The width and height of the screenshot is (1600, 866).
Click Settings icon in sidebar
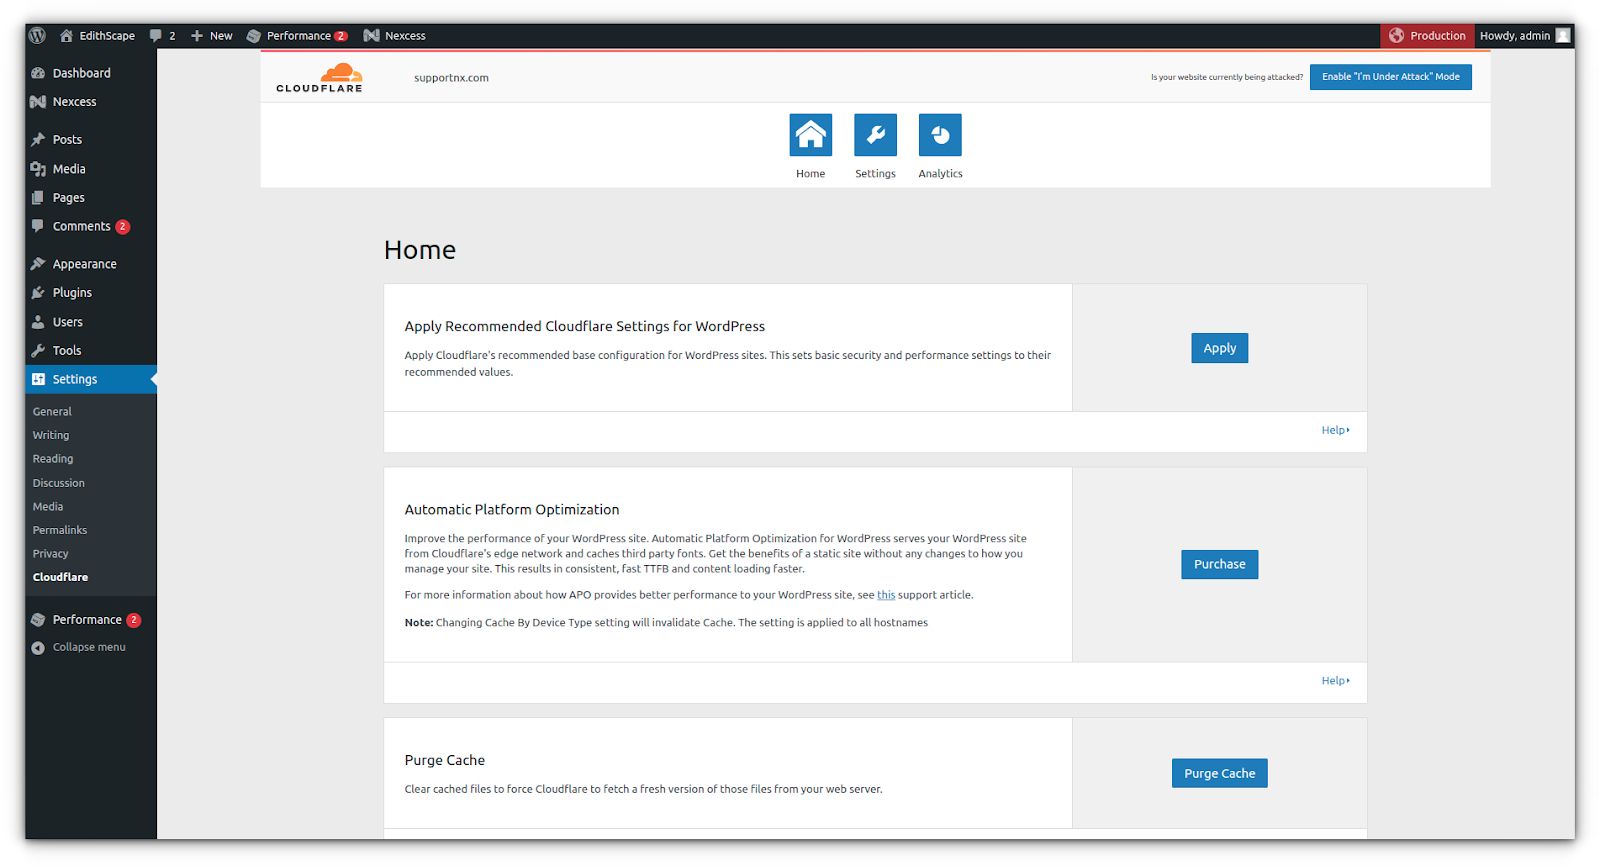pyautogui.click(x=38, y=379)
